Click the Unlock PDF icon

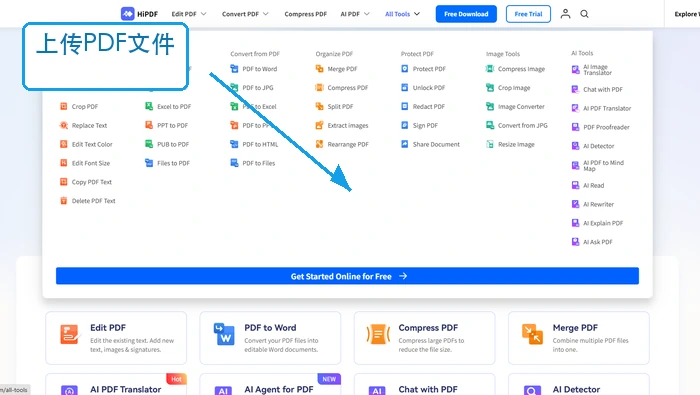[x=404, y=87]
